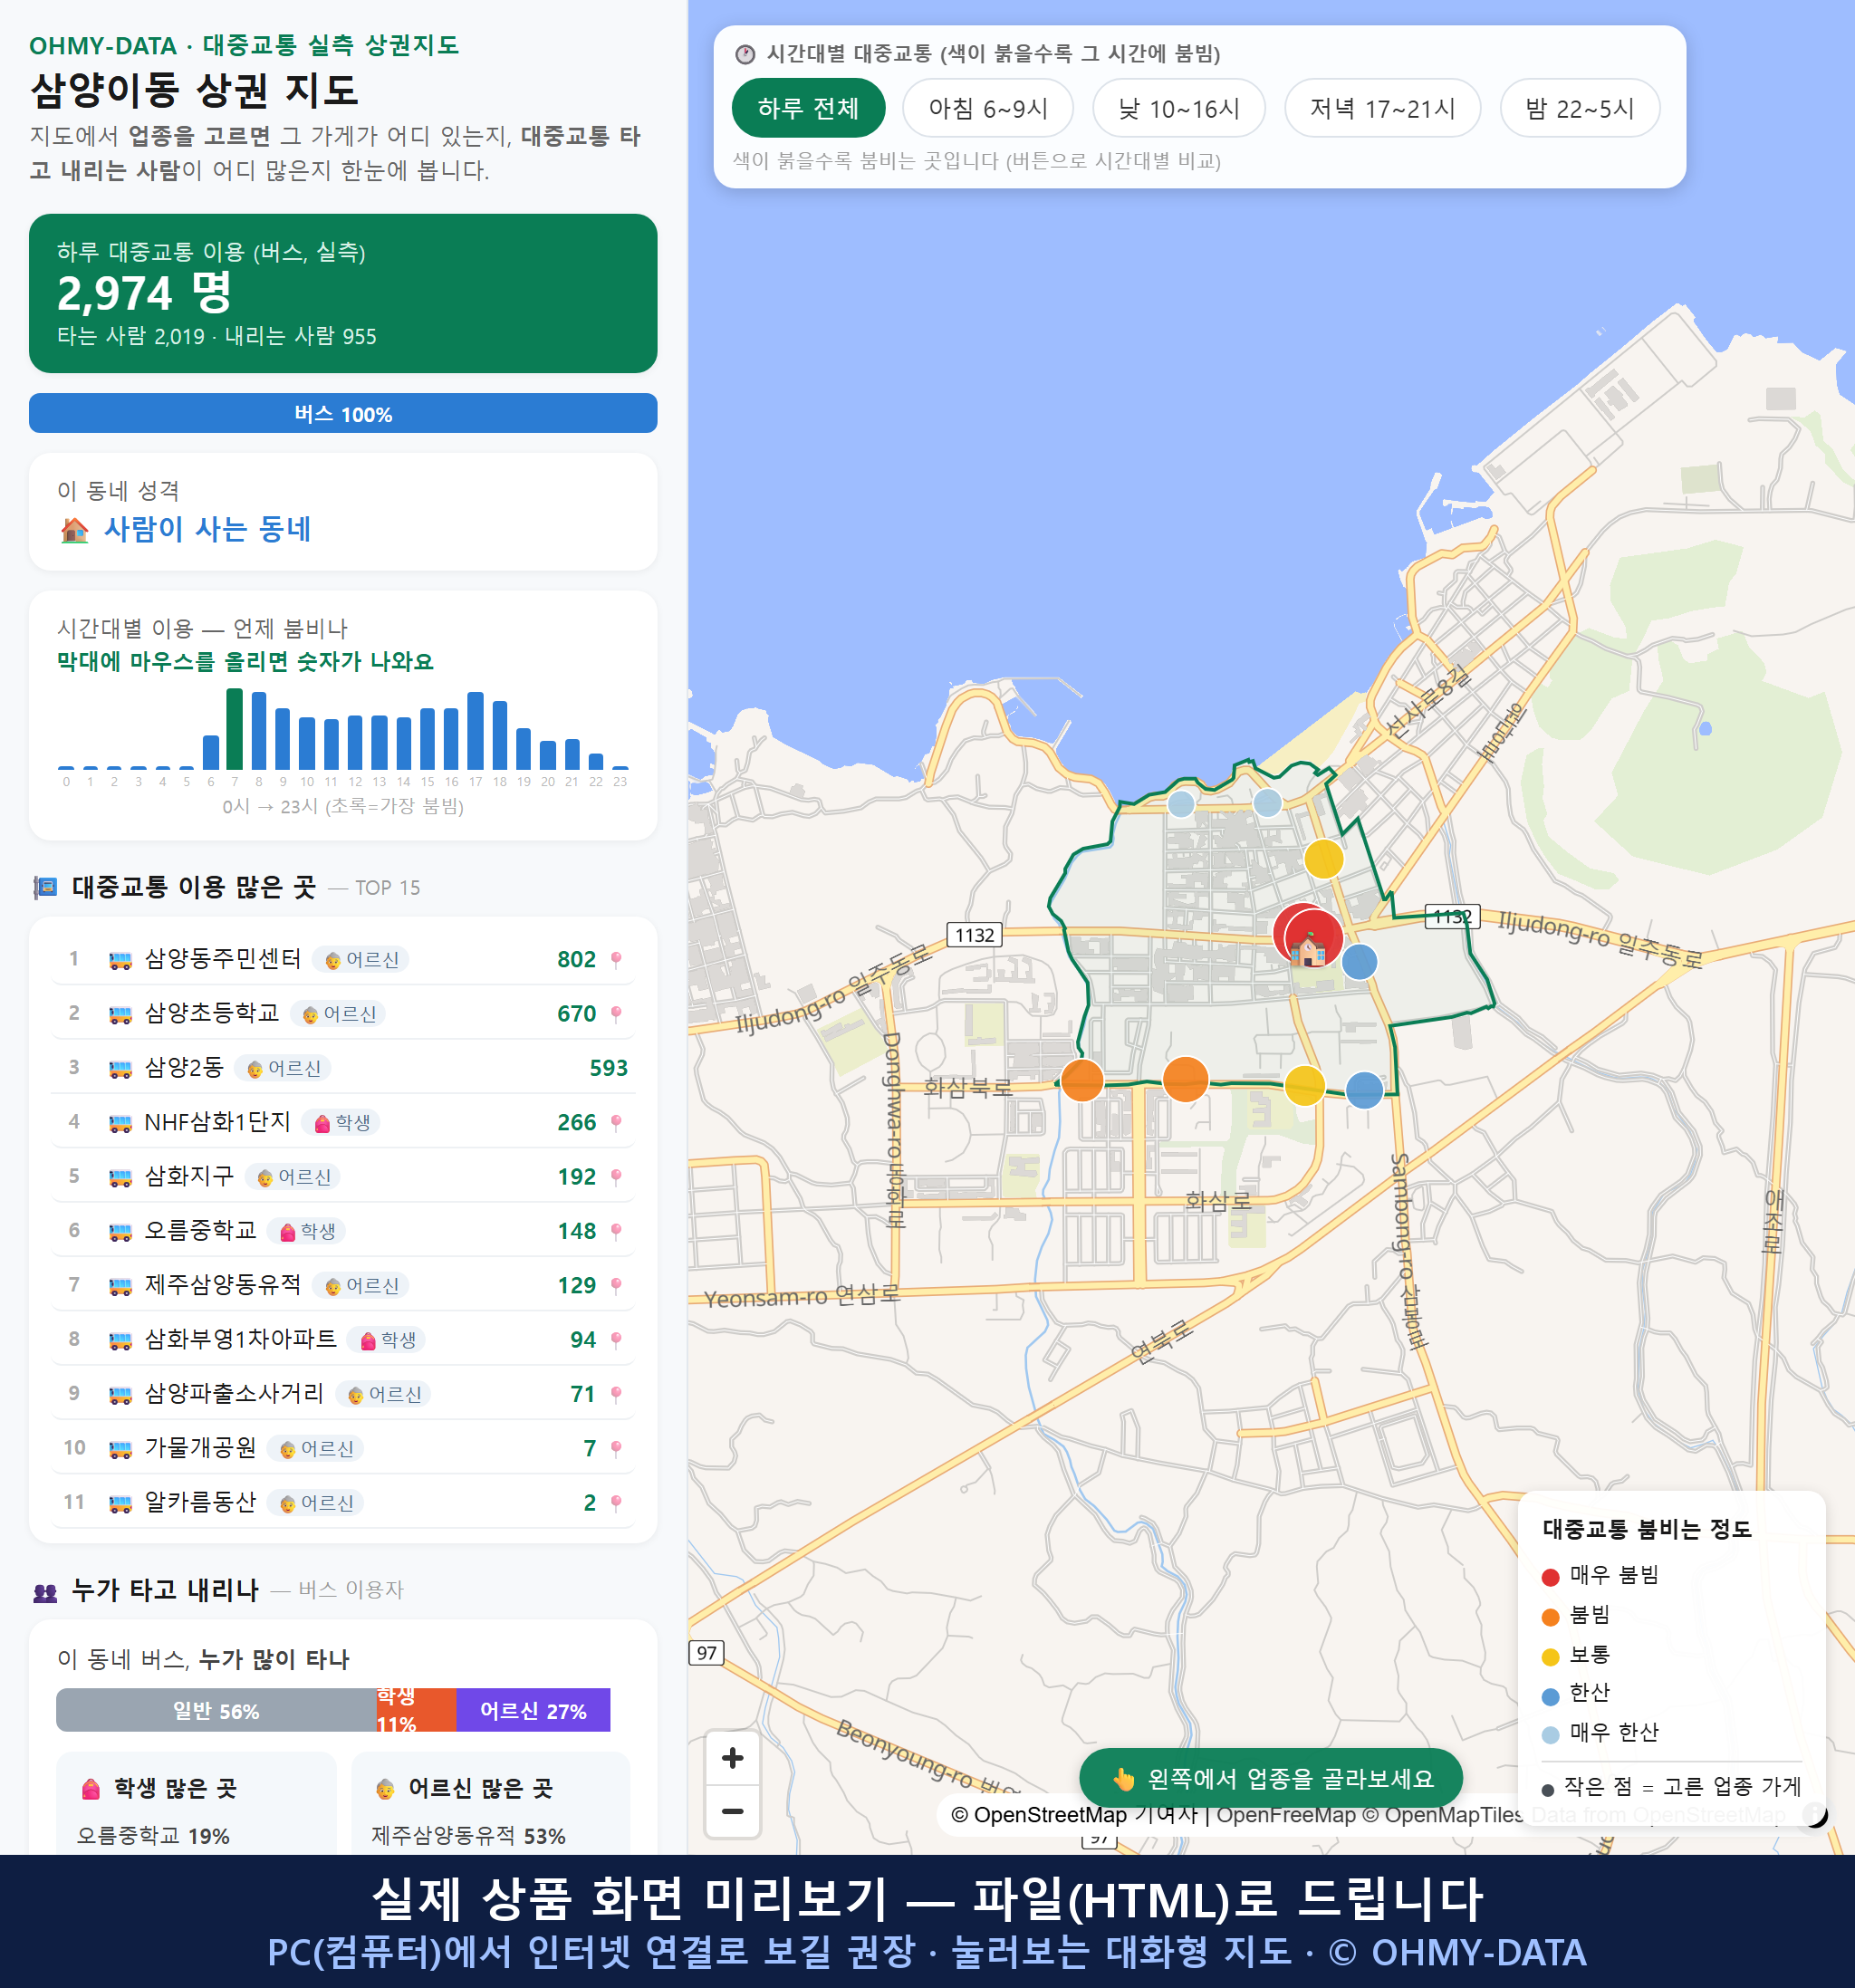Open the OpenFreeMap attribution link
1855x1988 pixels.
tap(1285, 1815)
